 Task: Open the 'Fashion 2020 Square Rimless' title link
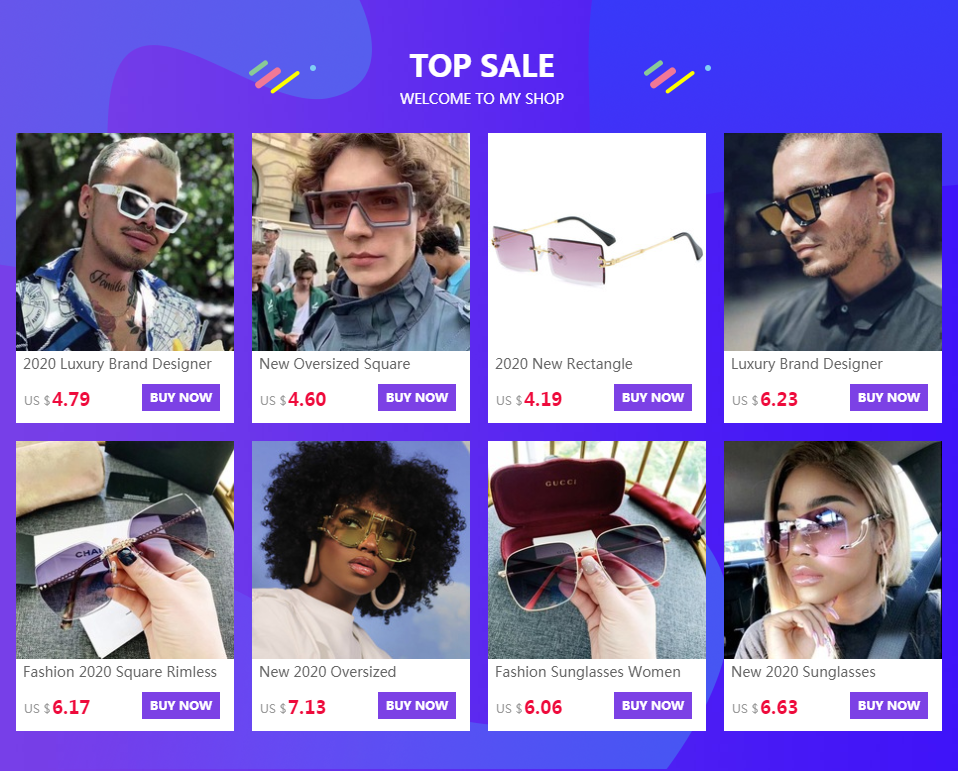120,672
